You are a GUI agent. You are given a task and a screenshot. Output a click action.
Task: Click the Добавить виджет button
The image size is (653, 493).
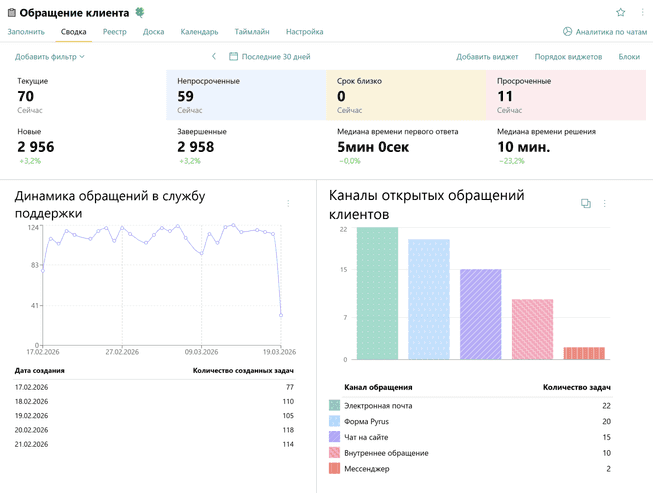(487, 57)
